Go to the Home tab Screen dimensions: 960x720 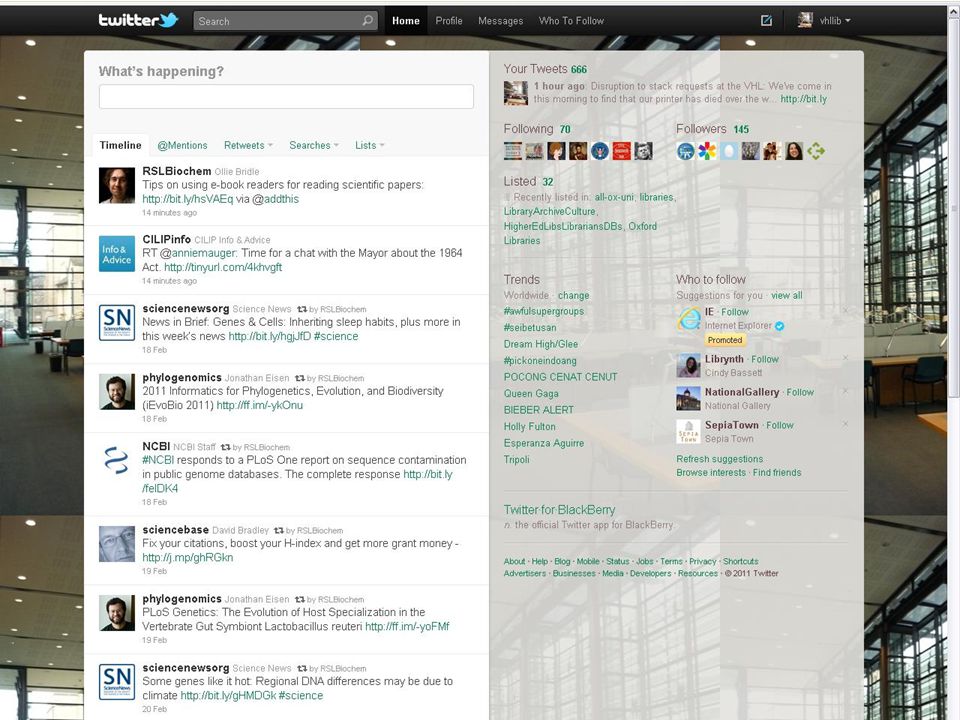(x=406, y=21)
